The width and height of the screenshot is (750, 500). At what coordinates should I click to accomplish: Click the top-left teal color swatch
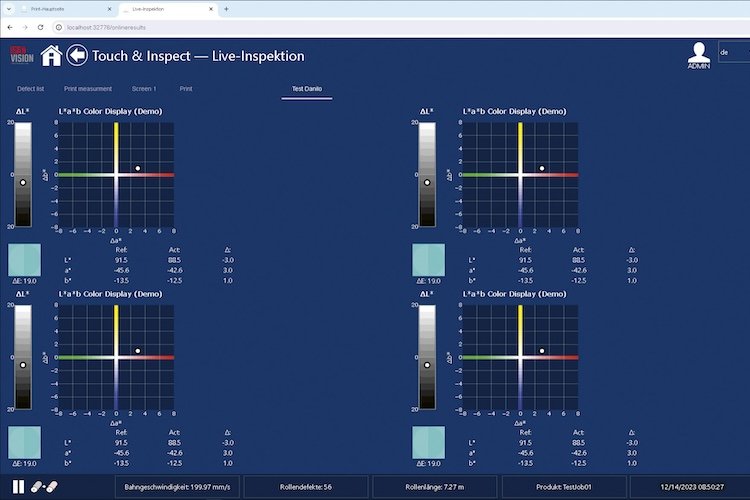(24, 259)
